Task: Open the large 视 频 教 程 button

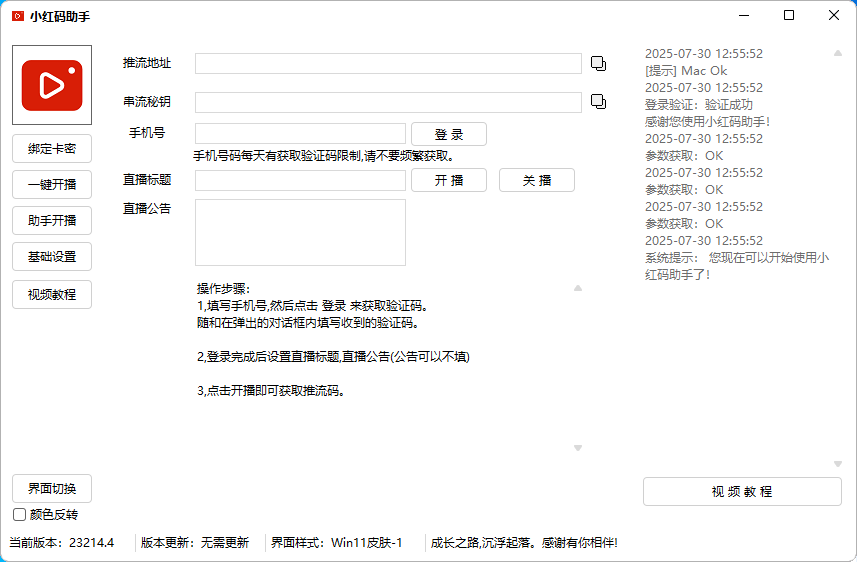Action: pos(742,491)
